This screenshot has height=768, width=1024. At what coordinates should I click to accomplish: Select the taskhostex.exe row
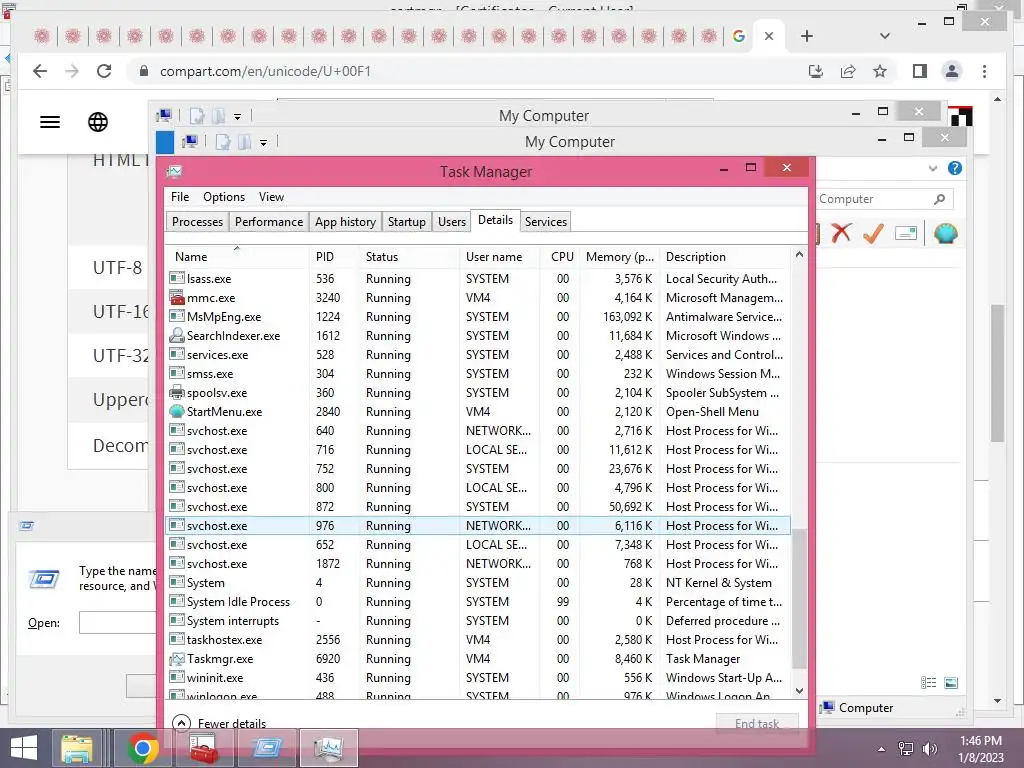[x=477, y=639]
